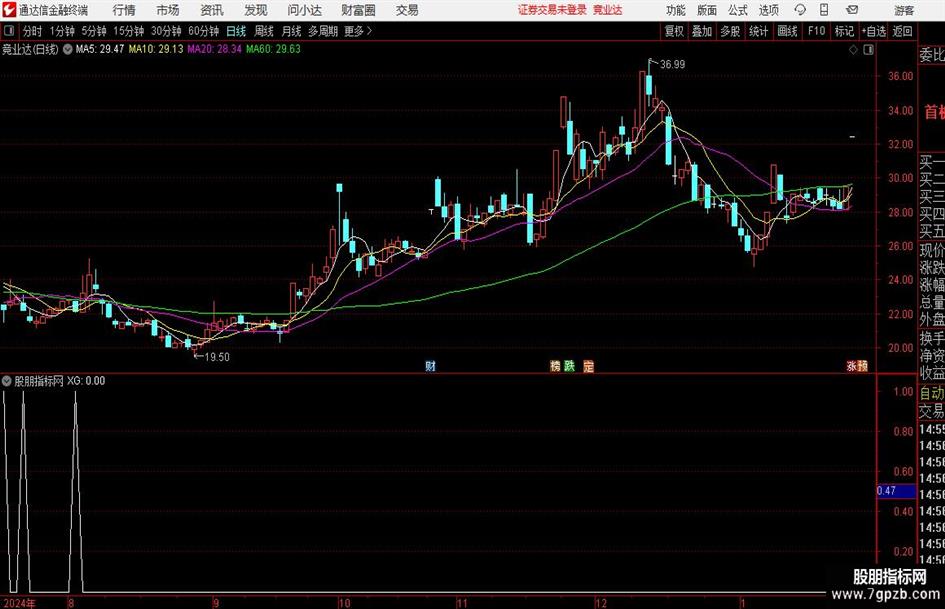Click the 标记 mark button
Screen dimensions: 945x609
[844, 31]
